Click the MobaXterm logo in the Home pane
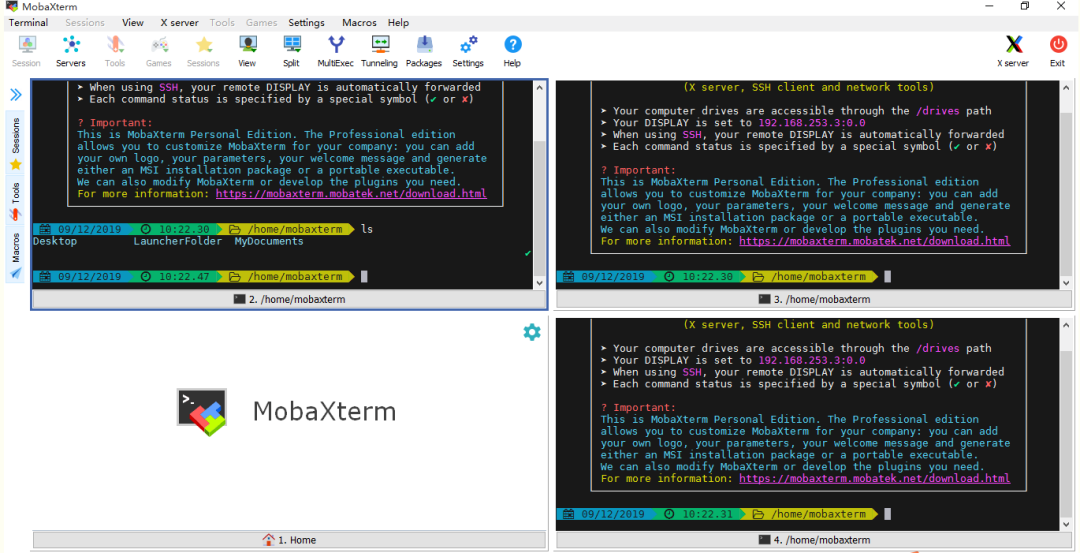The height and width of the screenshot is (553, 1080). tap(202, 412)
